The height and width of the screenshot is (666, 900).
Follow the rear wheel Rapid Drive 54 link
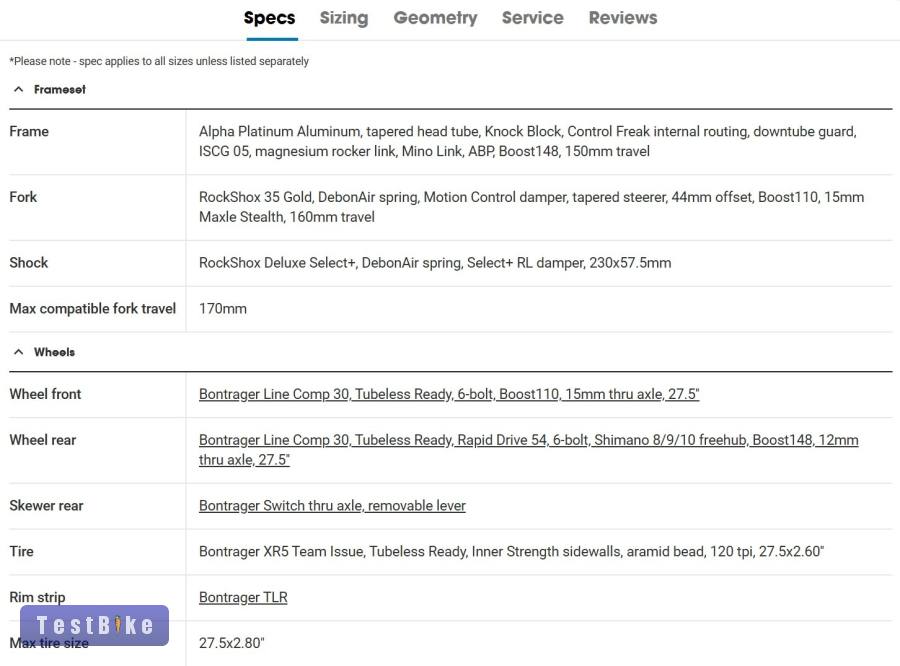pos(528,440)
